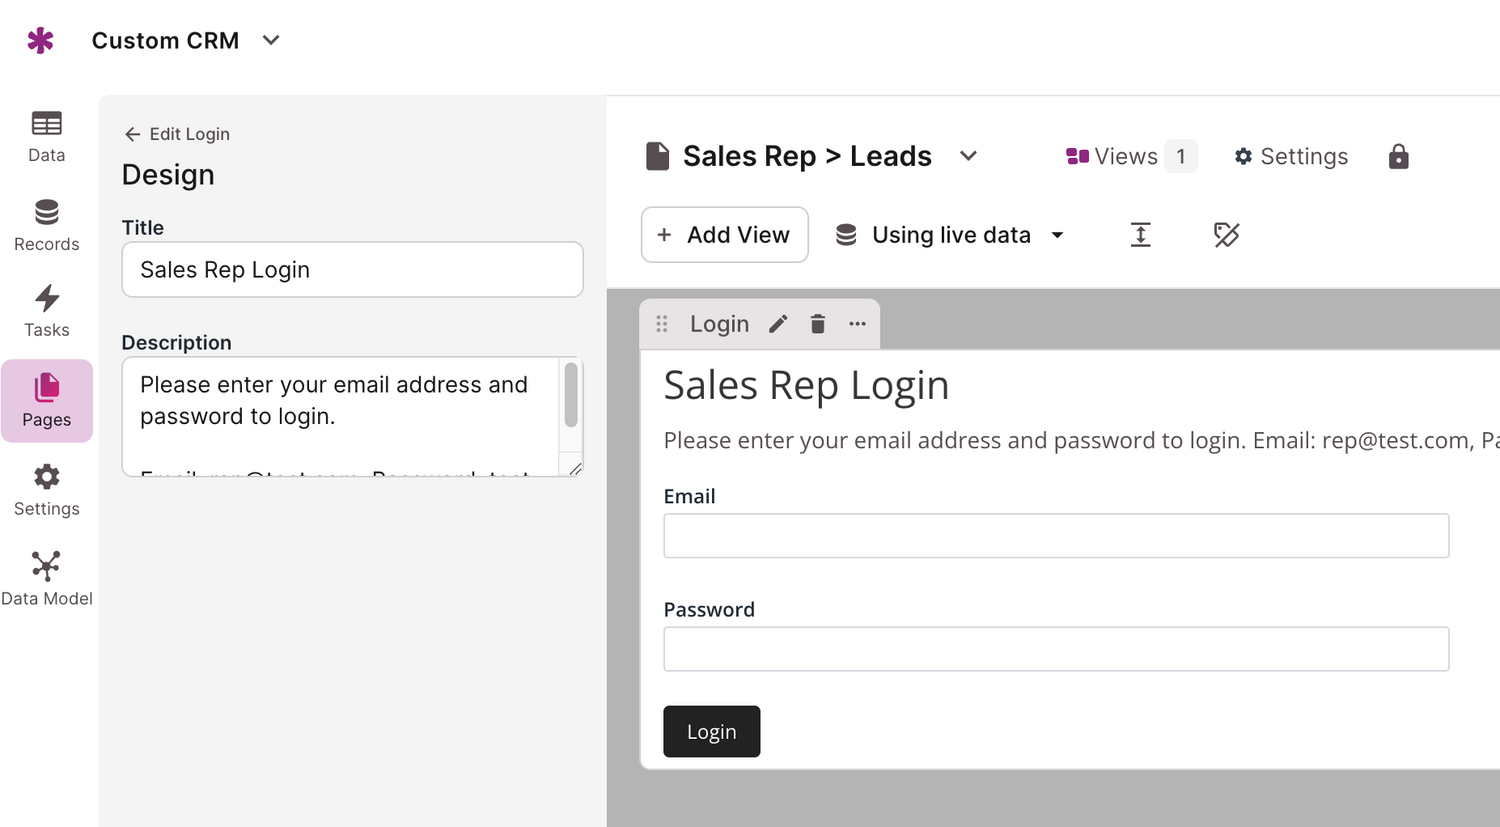Click the asterisk logo icon
The width and height of the screenshot is (1500, 827).
[40, 41]
